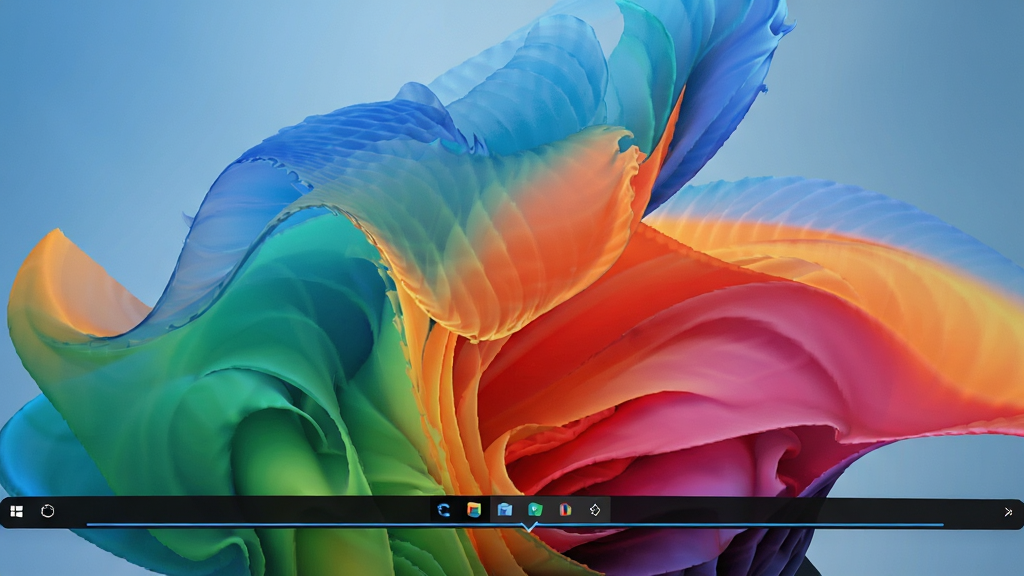This screenshot has height=576, width=1024.
Task: Click the white circular icon beside Start
Action: click(48, 511)
